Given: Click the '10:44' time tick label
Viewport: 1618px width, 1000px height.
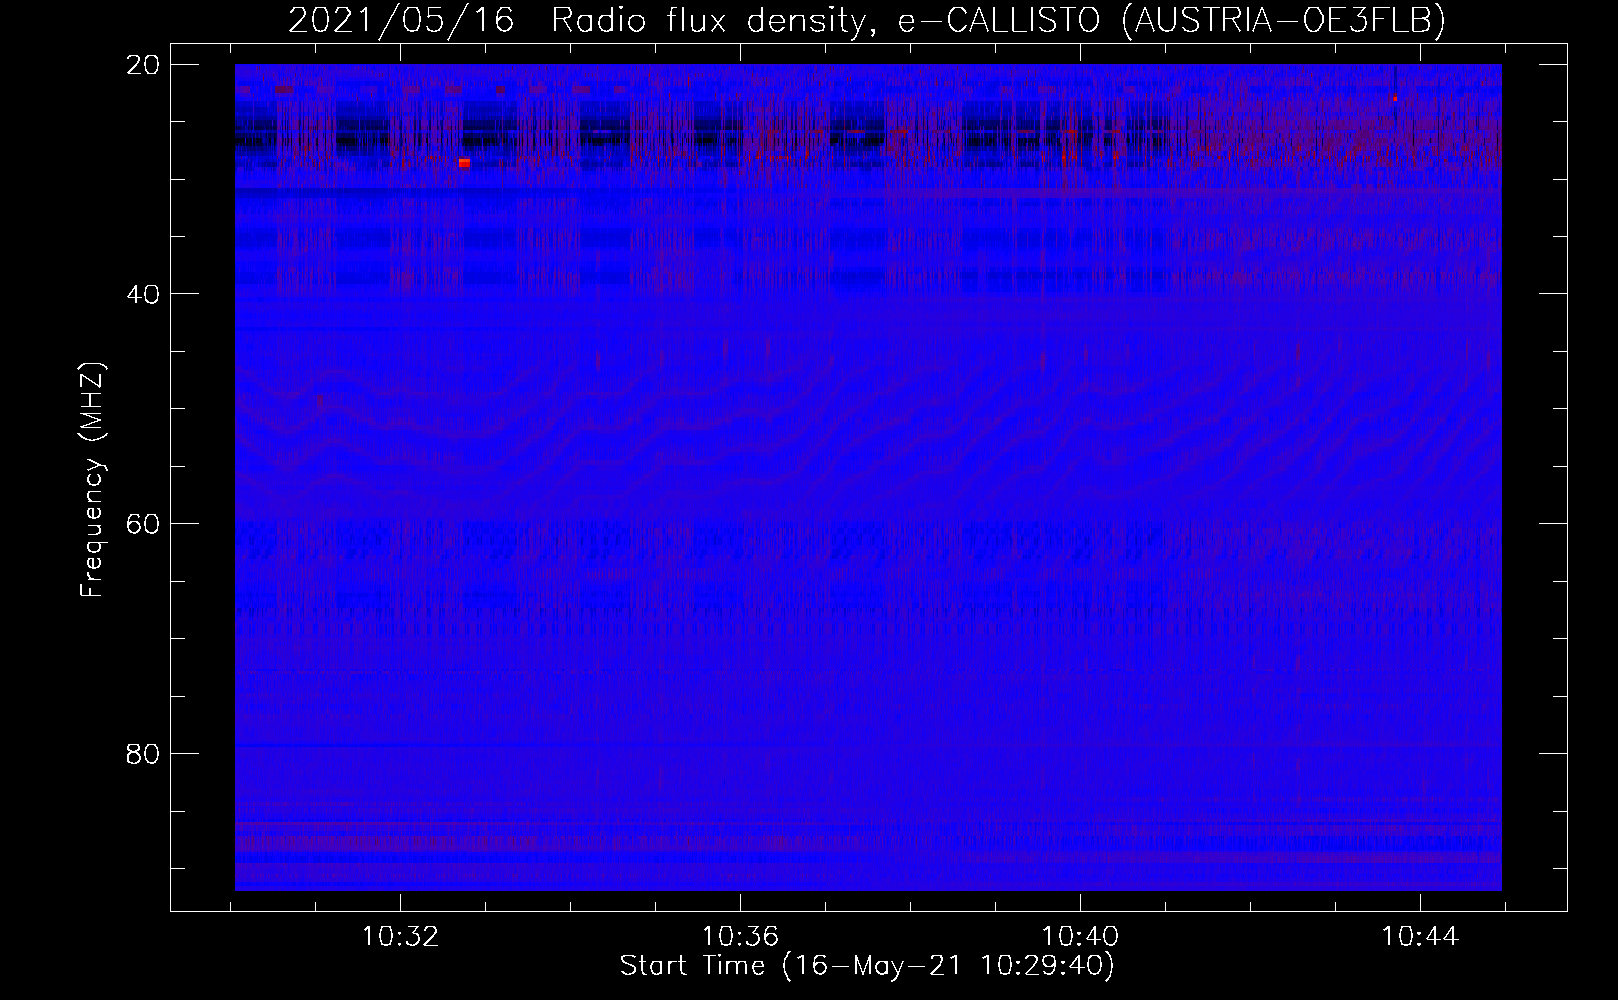Looking at the screenshot, I should point(1420,937).
